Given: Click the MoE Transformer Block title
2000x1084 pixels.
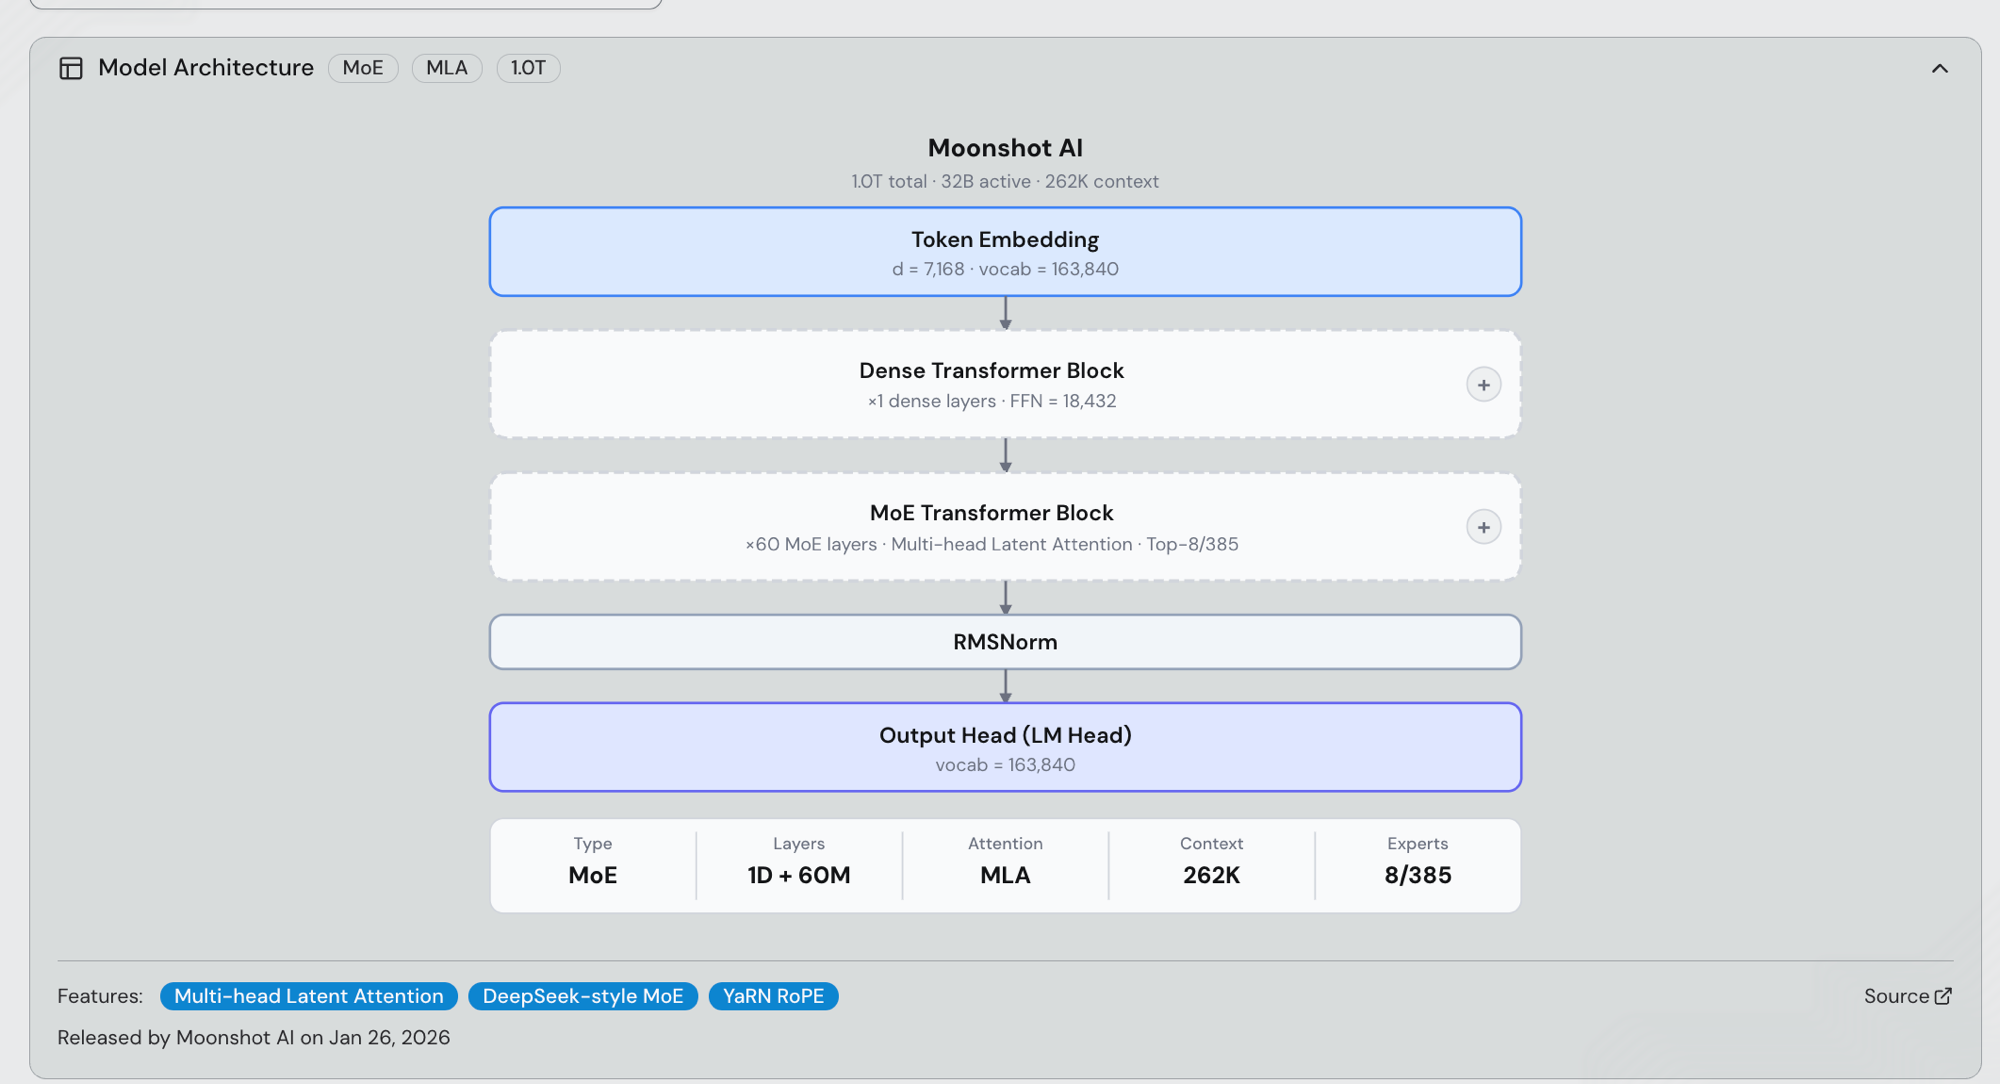Looking at the screenshot, I should tap(991, 513).
